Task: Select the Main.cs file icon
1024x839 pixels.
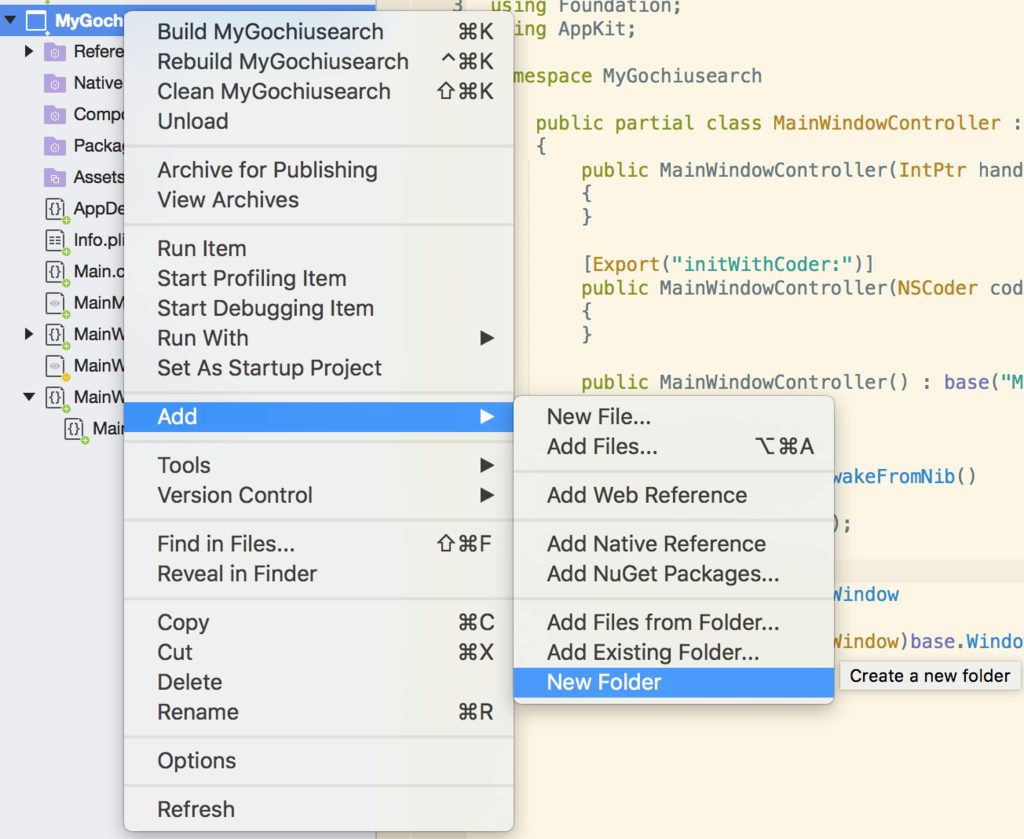Action: pyautogui.click(x=55, y=271)
